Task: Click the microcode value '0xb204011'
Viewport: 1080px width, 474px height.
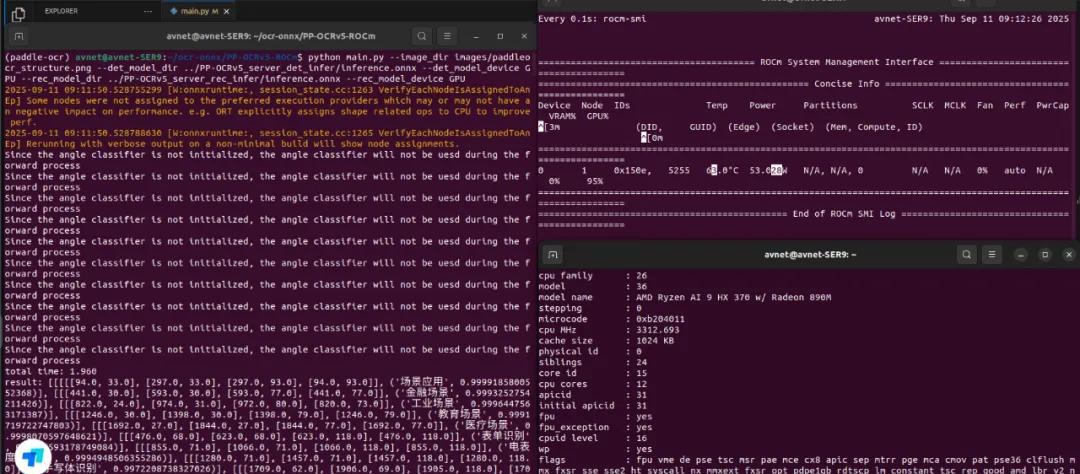Action: 661,319
